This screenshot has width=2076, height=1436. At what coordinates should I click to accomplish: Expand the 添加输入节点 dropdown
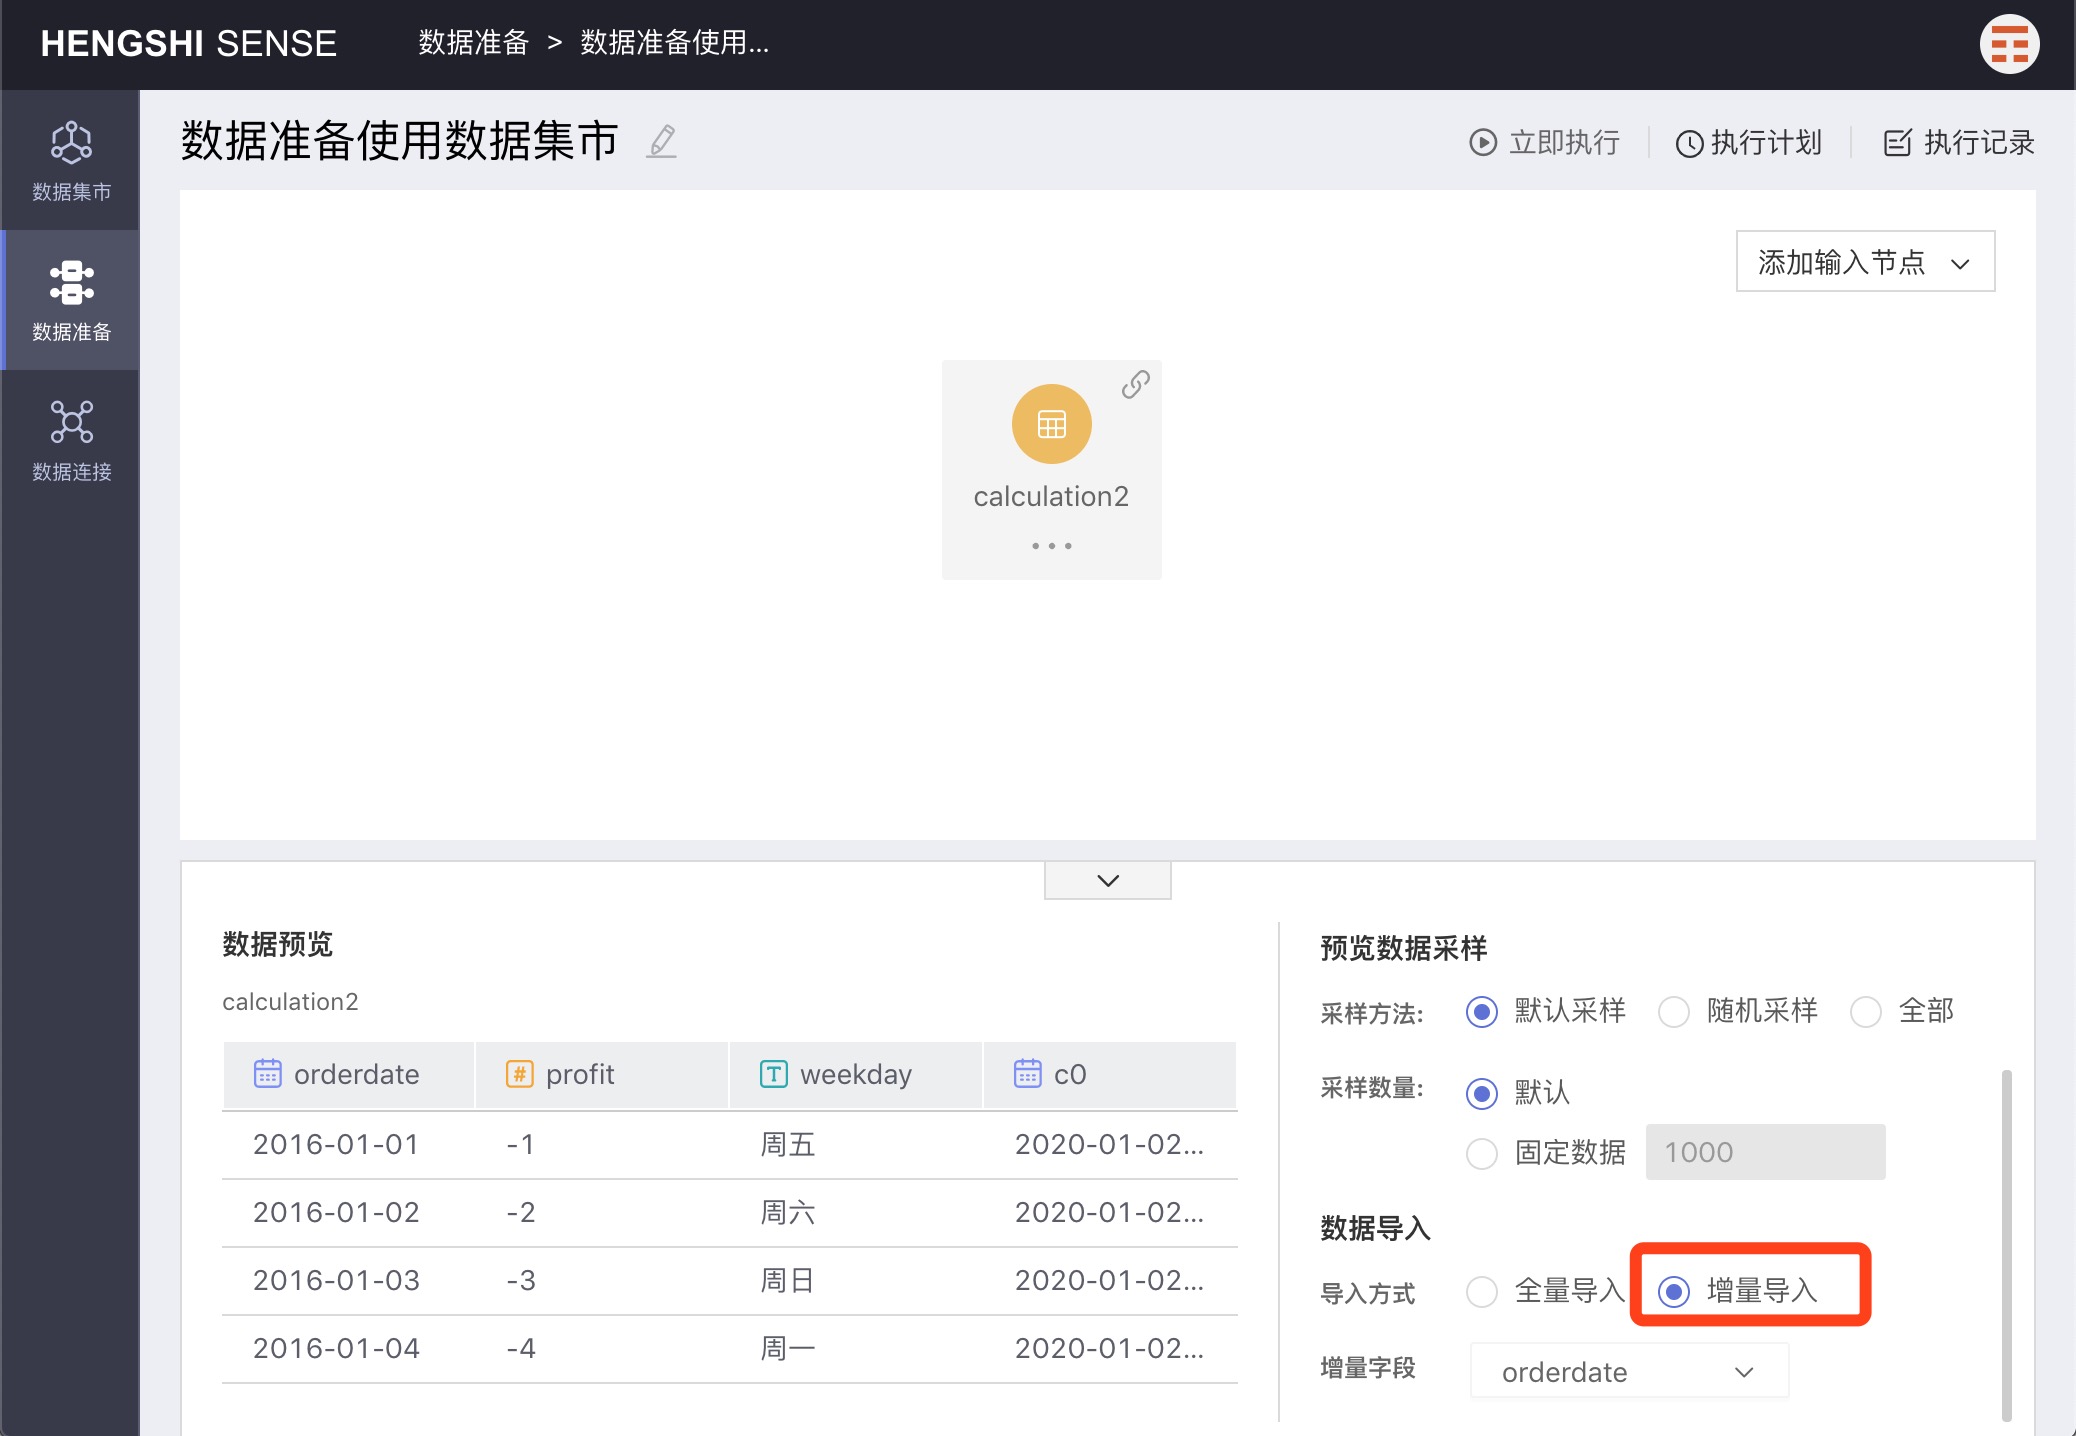(1865, 262)
